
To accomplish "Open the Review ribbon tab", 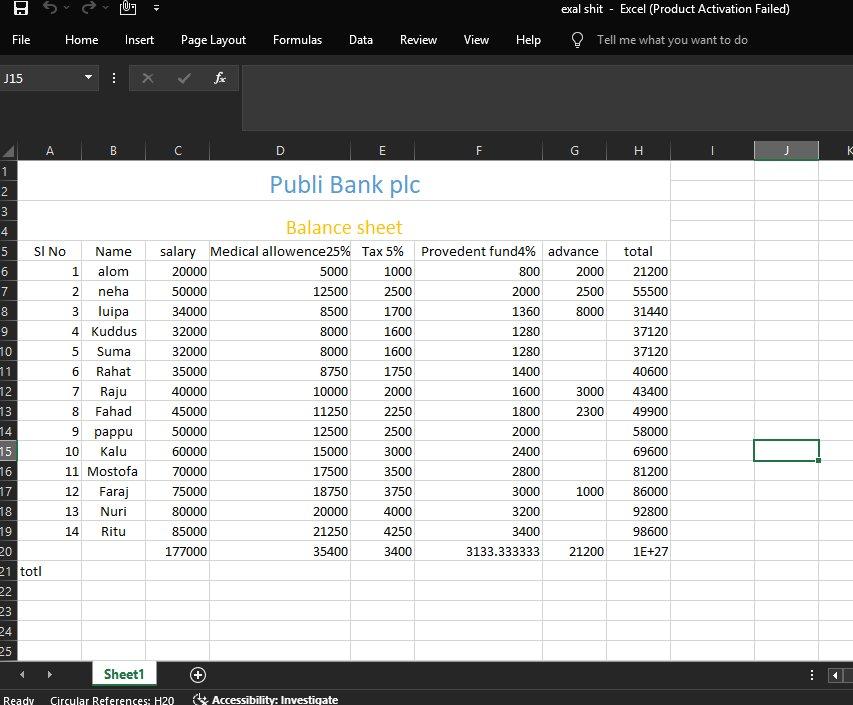I will 418,40.
